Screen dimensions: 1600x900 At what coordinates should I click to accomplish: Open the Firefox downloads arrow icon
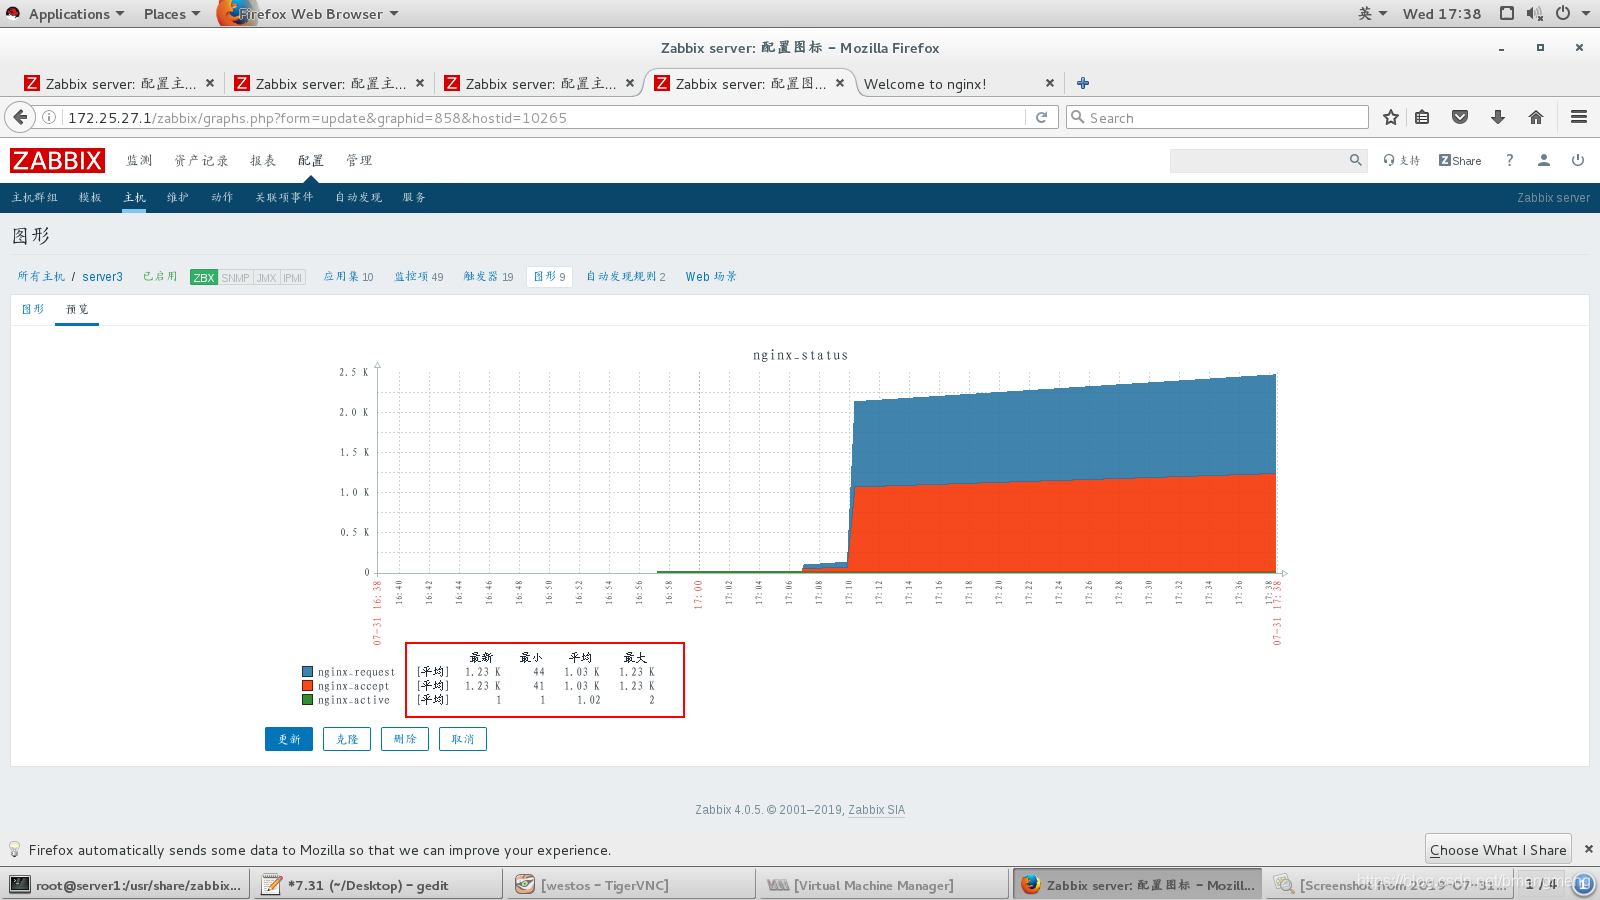[x=1498, y=117]
